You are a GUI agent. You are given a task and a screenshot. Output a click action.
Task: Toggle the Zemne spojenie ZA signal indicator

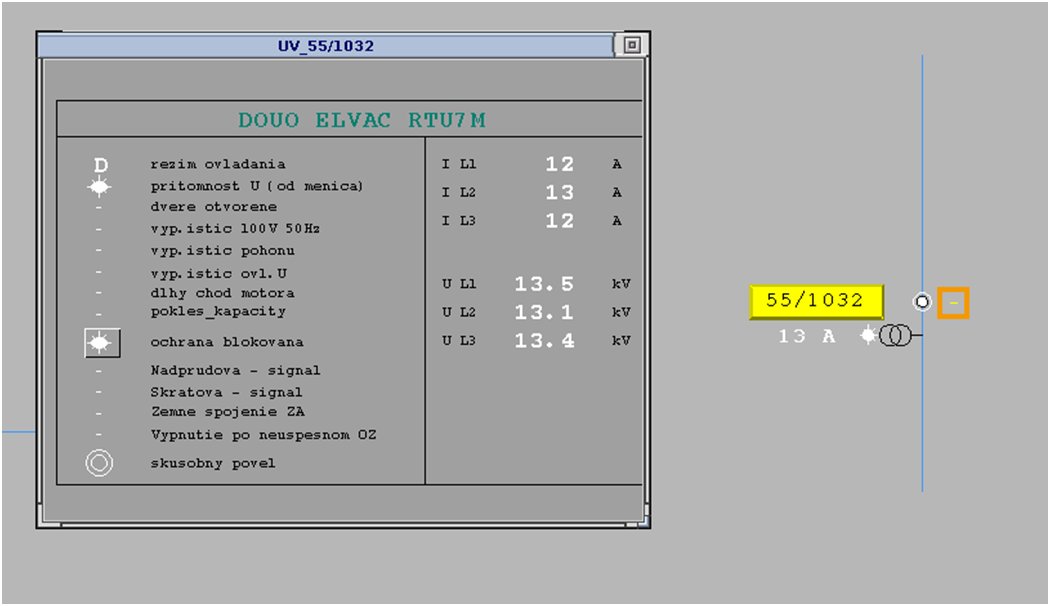pos(99,412)
